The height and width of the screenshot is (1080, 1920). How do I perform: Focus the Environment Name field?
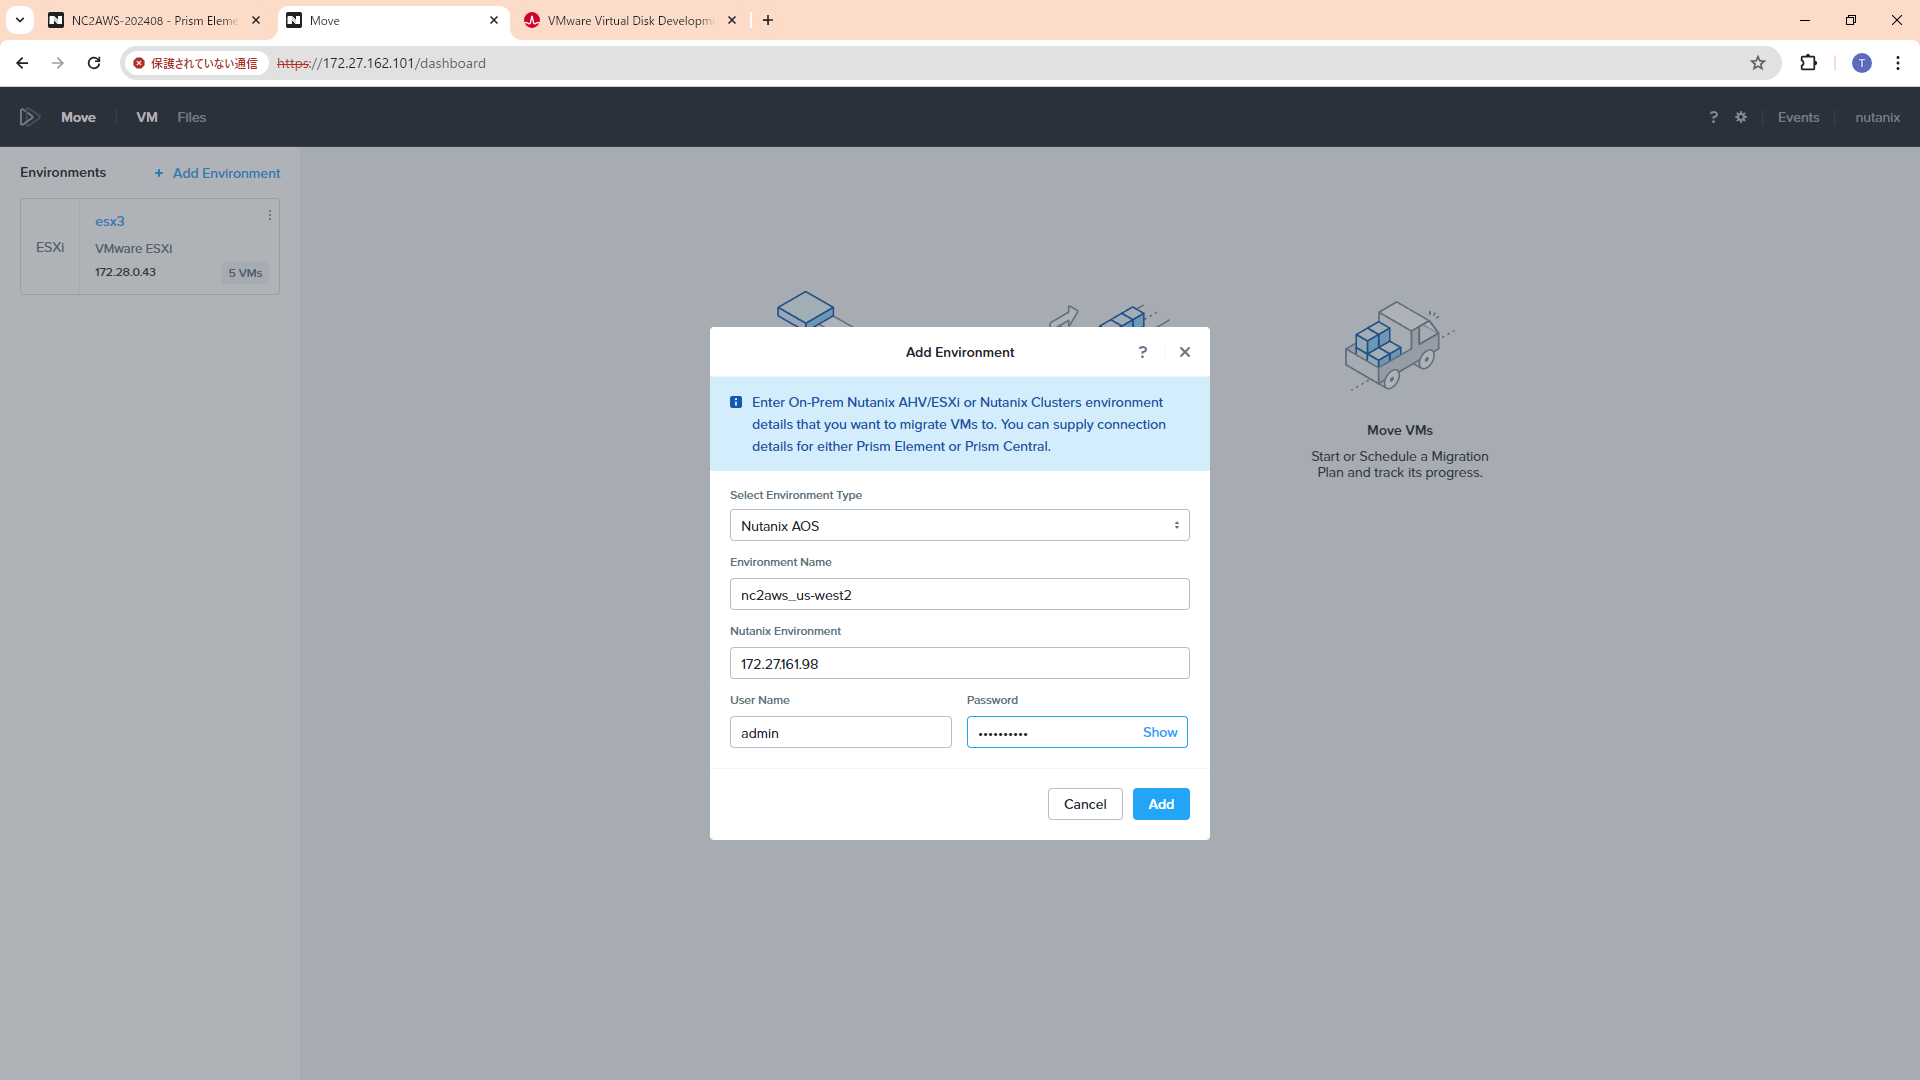pos(959,595)
